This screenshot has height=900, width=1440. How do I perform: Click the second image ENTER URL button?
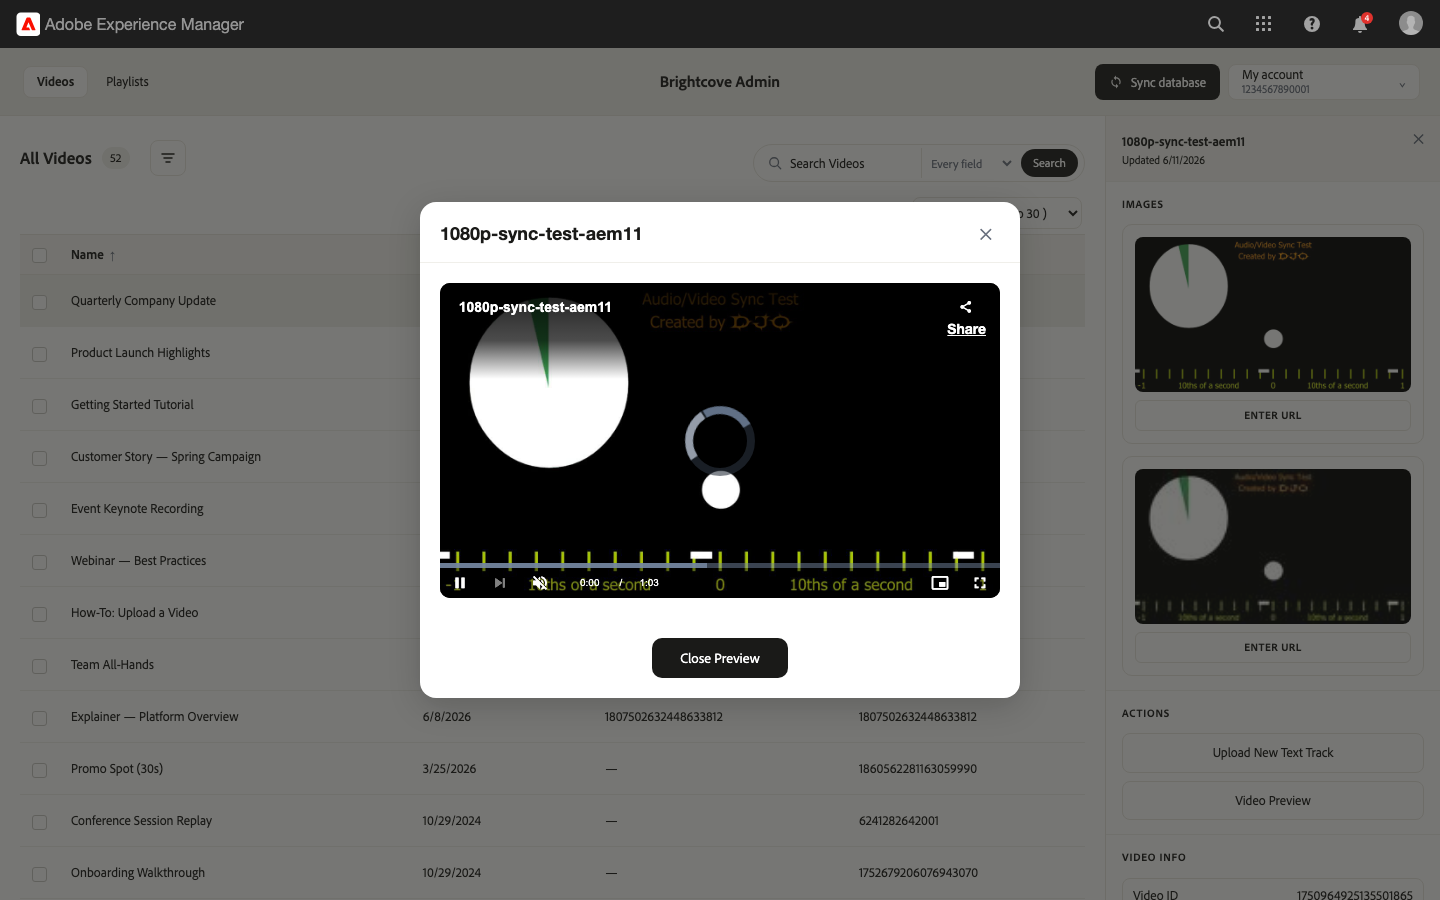click(1272, 647)
